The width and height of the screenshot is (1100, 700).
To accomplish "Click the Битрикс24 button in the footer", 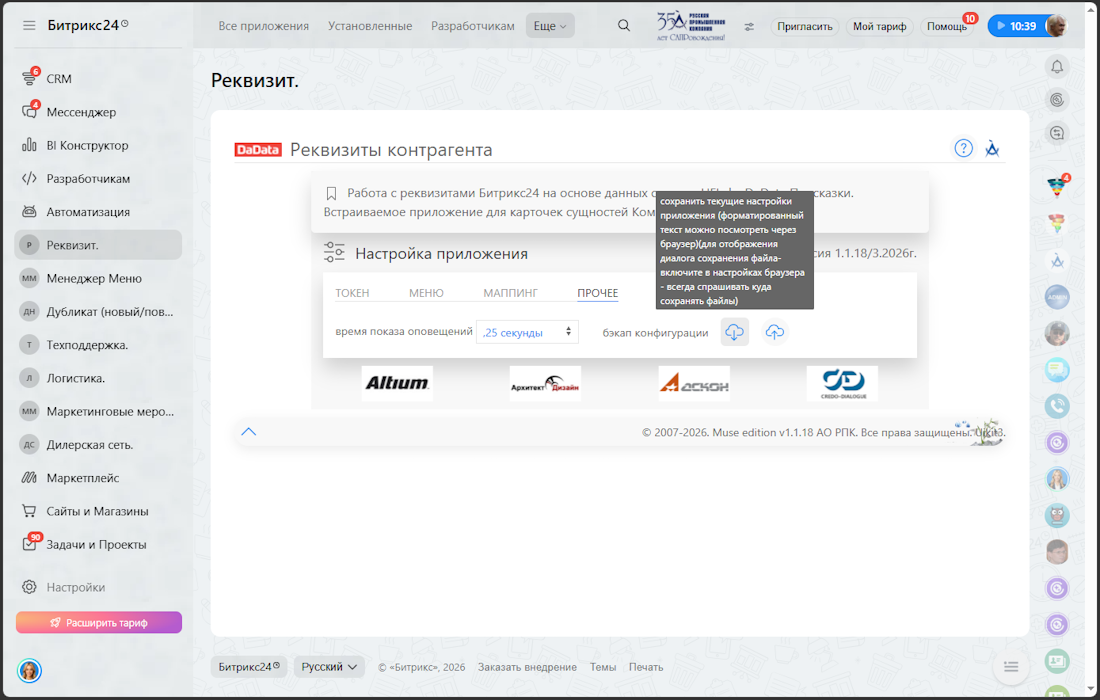I will tap(249, 667).
